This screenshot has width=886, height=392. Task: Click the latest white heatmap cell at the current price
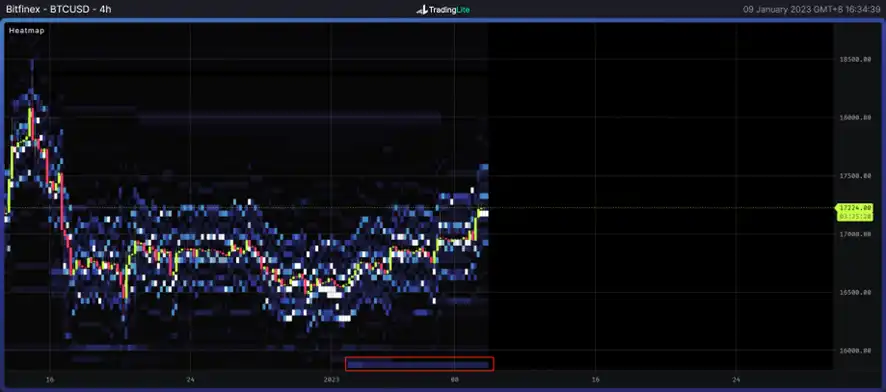(x=484, y=212)
